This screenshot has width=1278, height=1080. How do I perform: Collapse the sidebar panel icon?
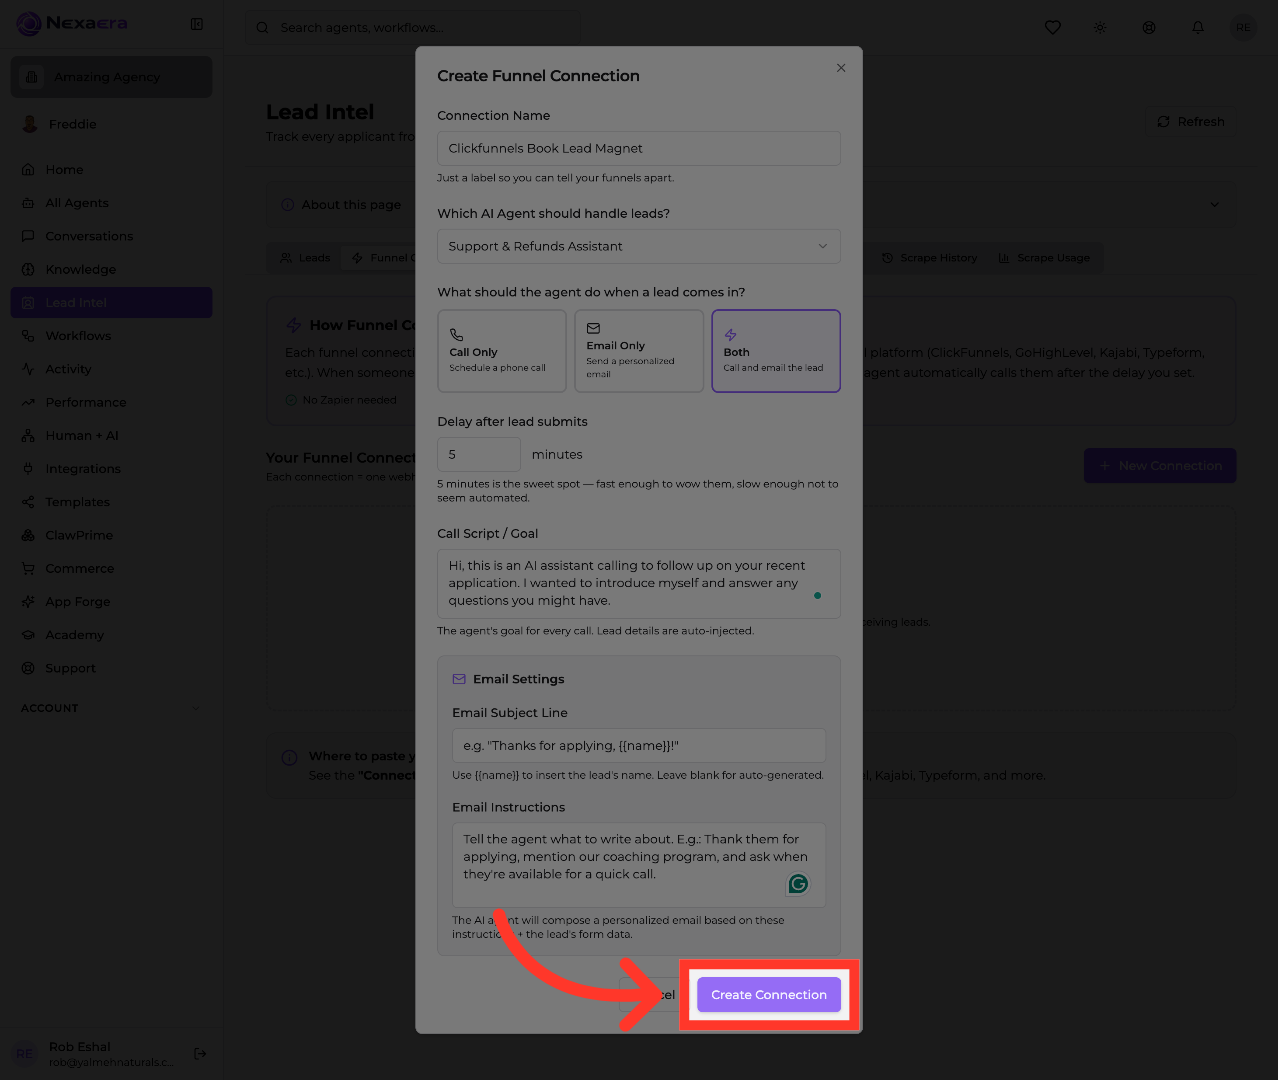[197, 24]
